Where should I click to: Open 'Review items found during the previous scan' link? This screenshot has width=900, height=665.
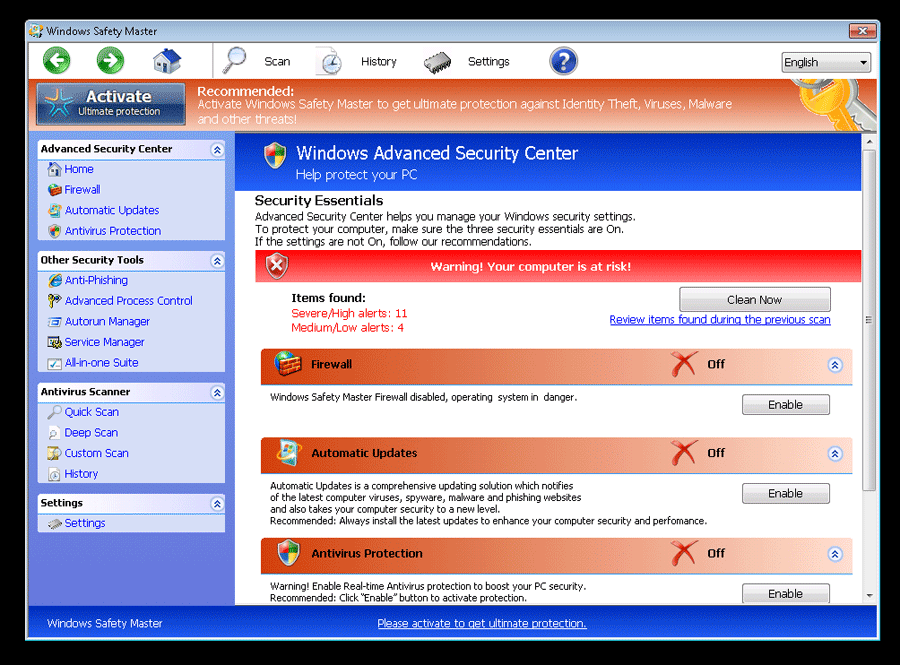point(719,320)
